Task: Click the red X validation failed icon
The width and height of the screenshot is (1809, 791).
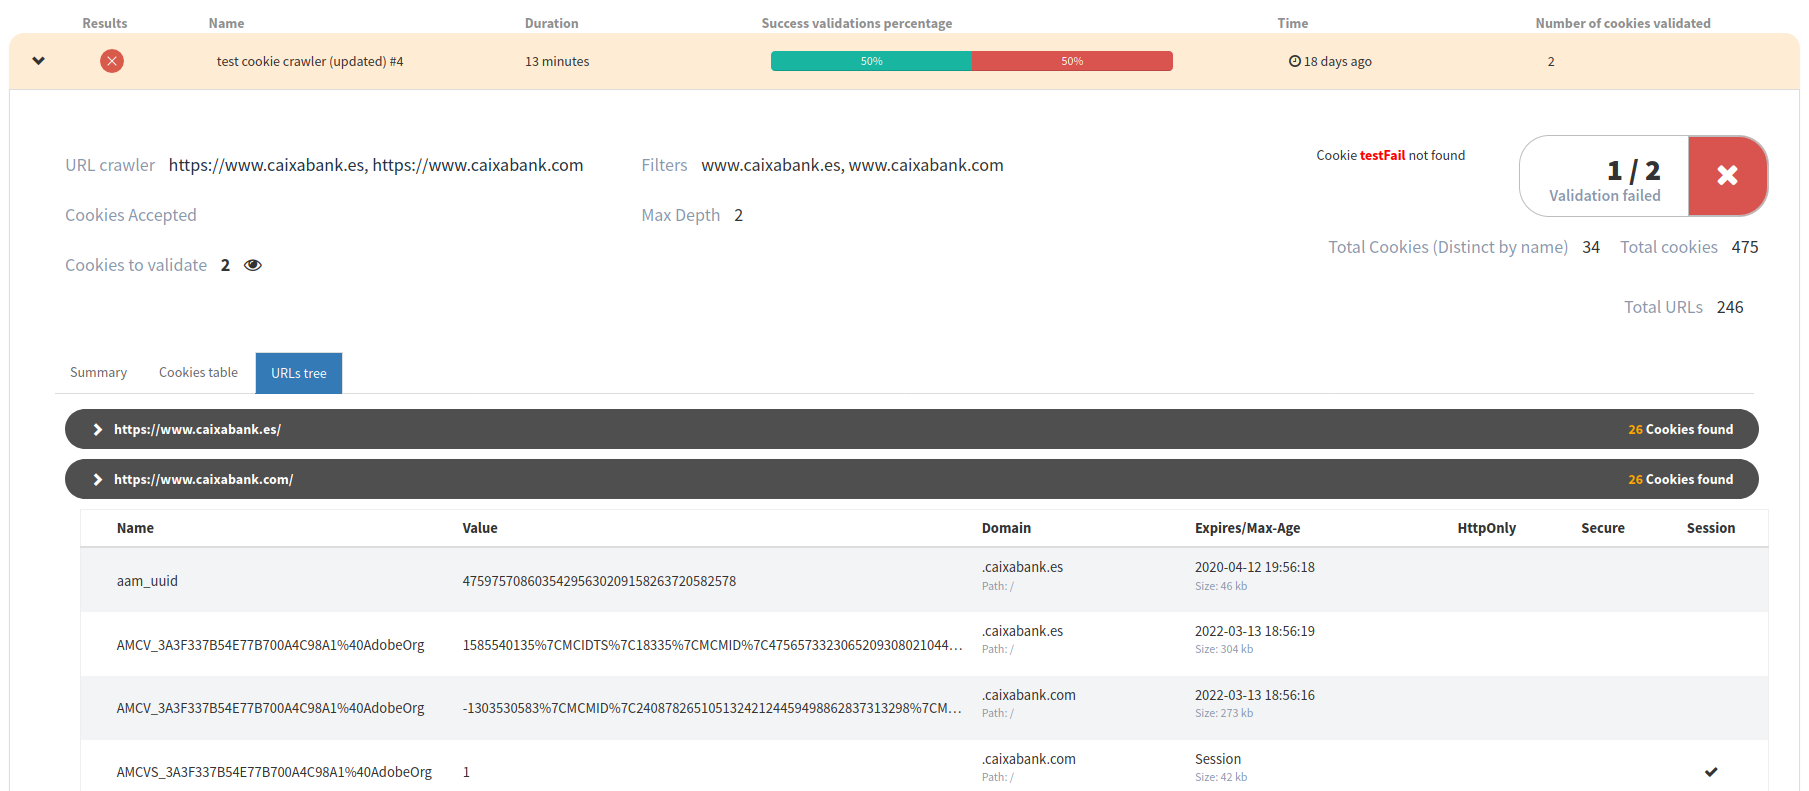Action: click(x=1727, y=176)
